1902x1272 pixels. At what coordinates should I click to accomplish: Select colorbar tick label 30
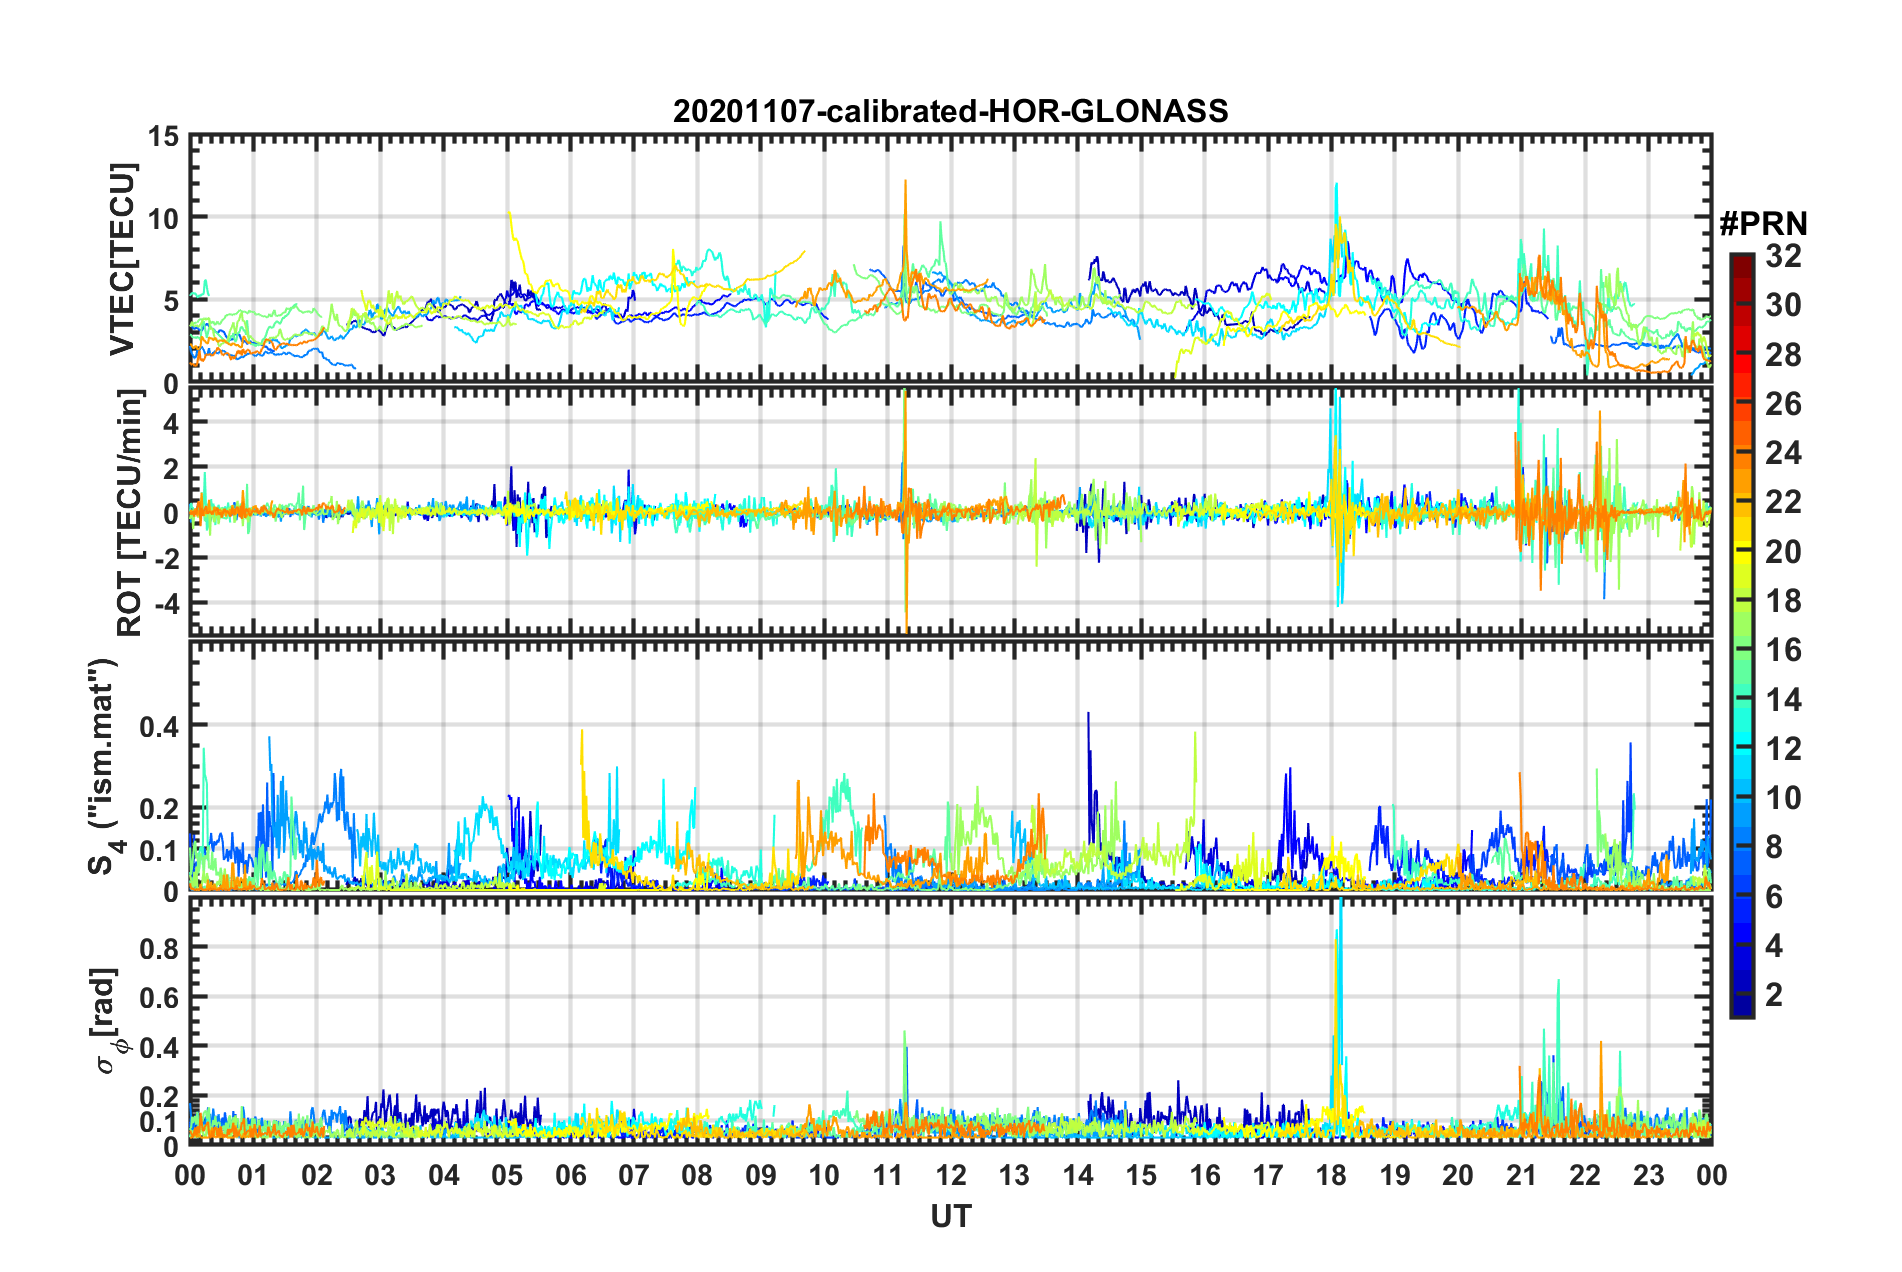tap(1783, 305)
